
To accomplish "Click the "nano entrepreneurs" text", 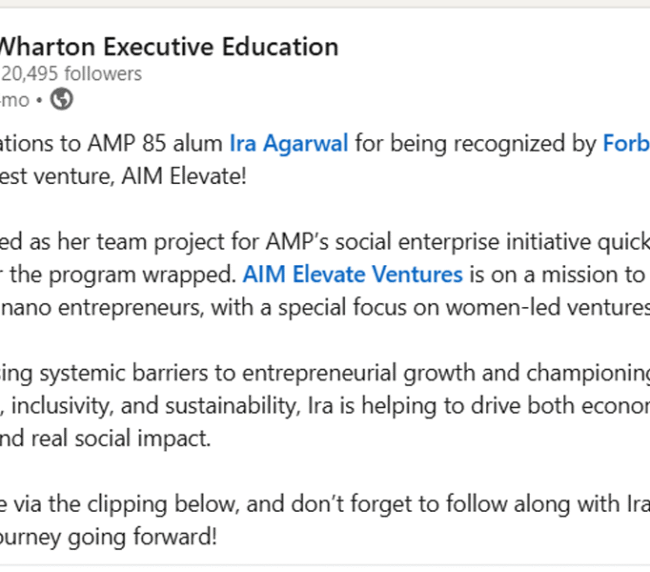I will click(102, 308).
